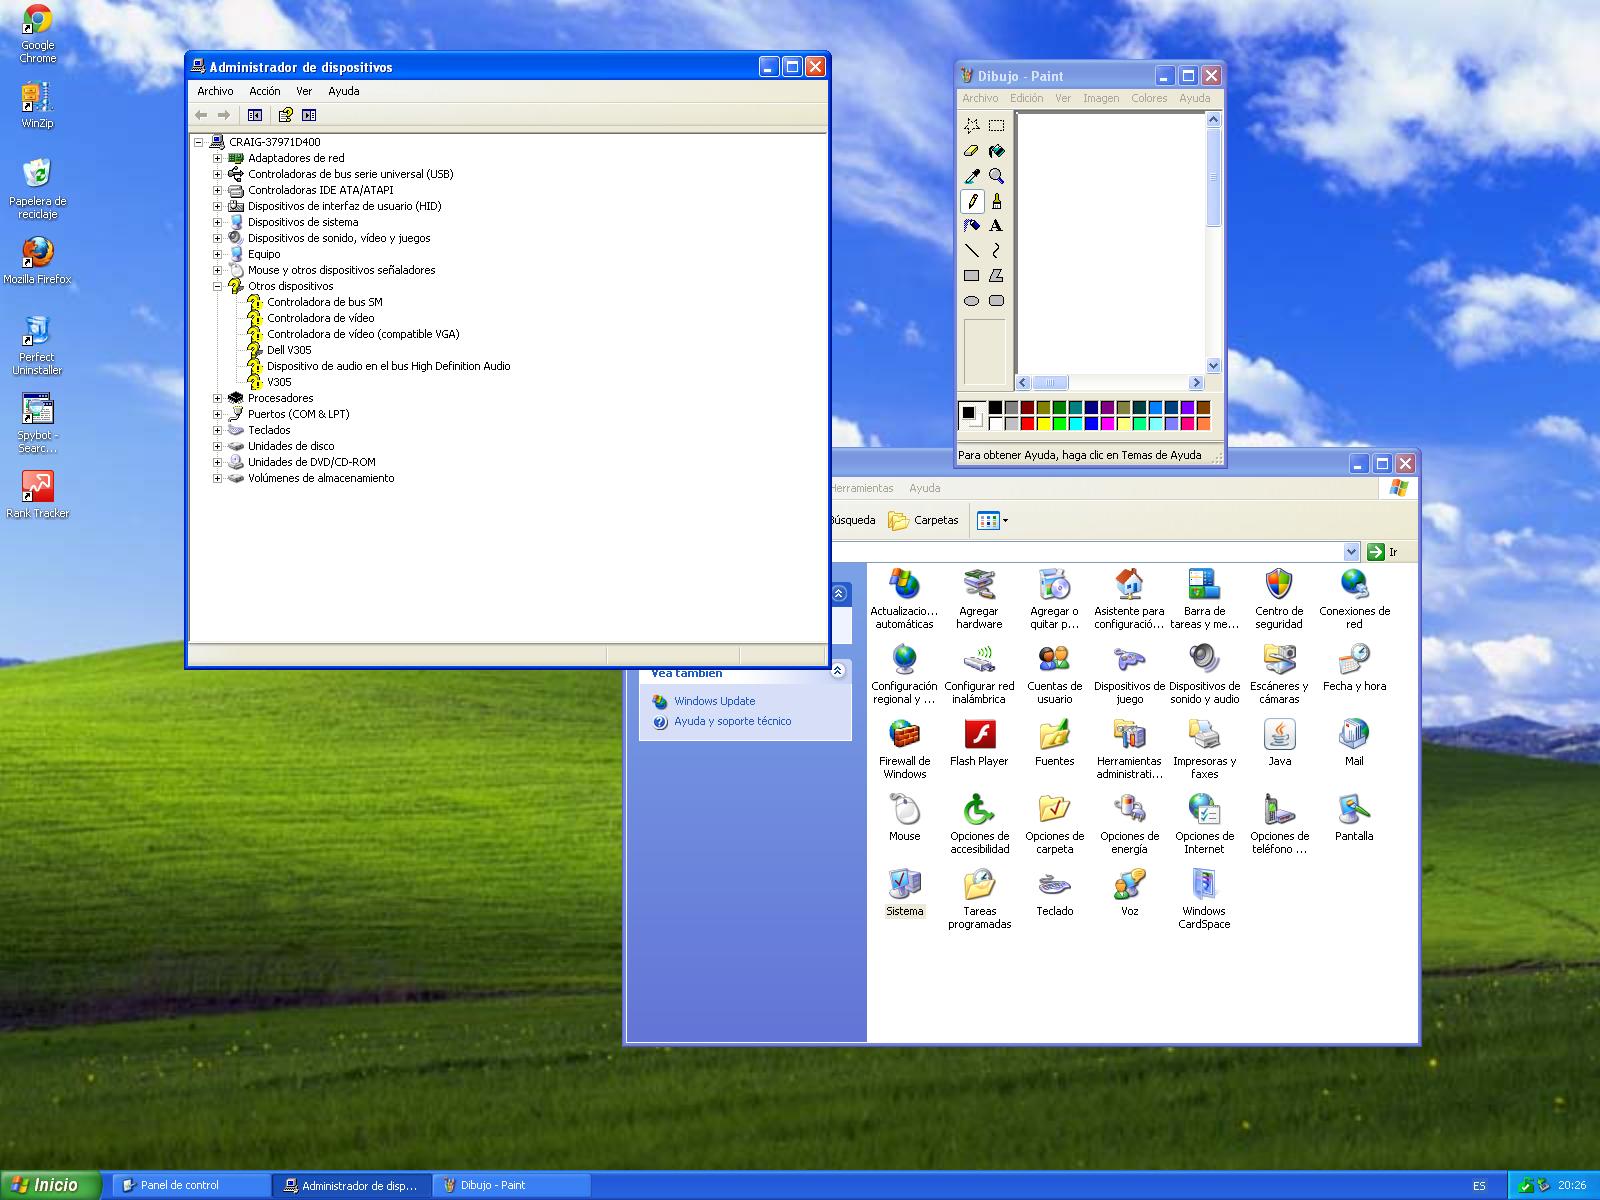The image size is (1600, 1200).
Task: Click Paint vertical scrollbar down arrow
Action: coord(1214,366)
